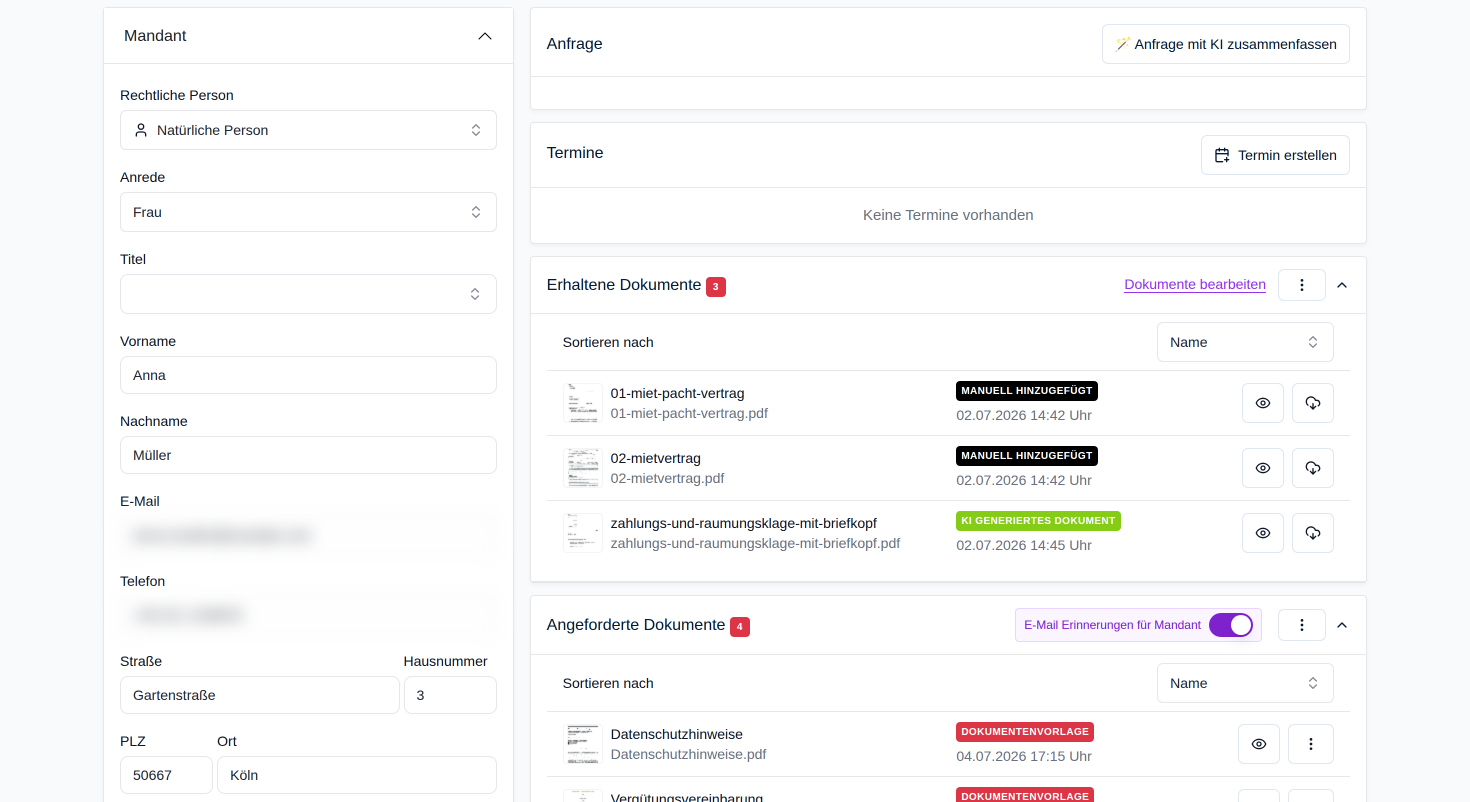
Task: Click timestamp 02.07.2026 14:45 Uhr
Action: 1024,545
